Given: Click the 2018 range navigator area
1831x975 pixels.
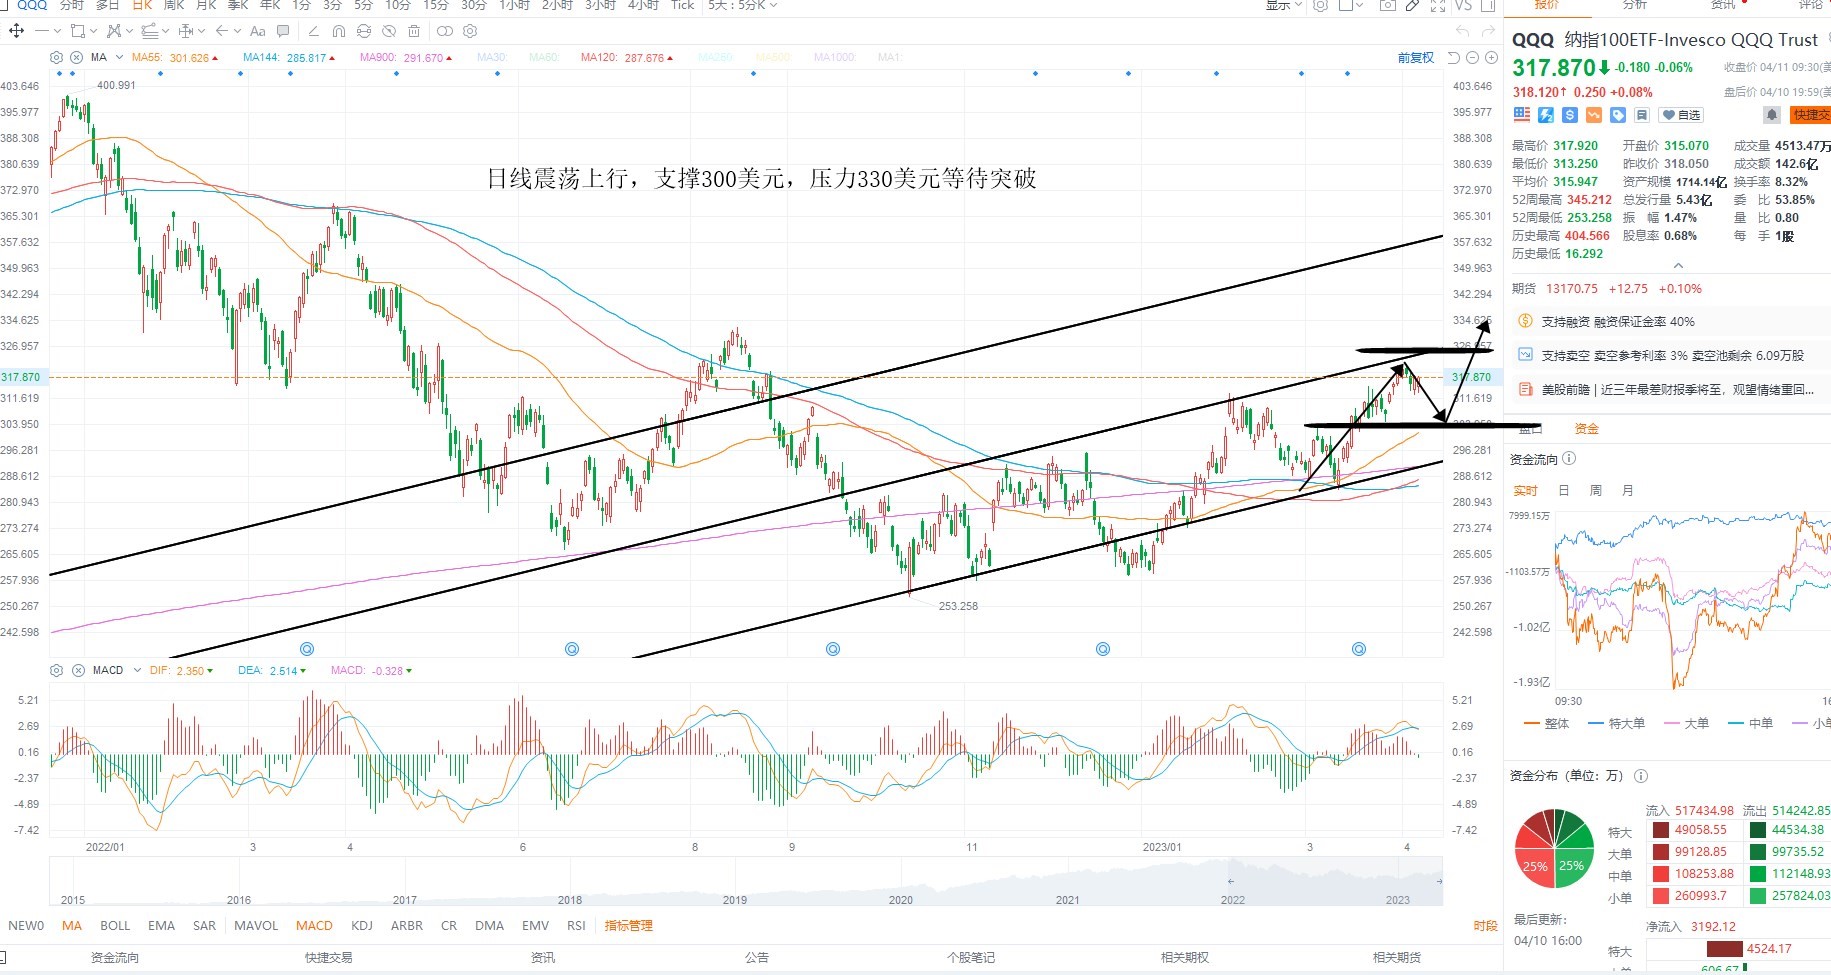Looking at the screenshot, I should click(x=570, y=899).
